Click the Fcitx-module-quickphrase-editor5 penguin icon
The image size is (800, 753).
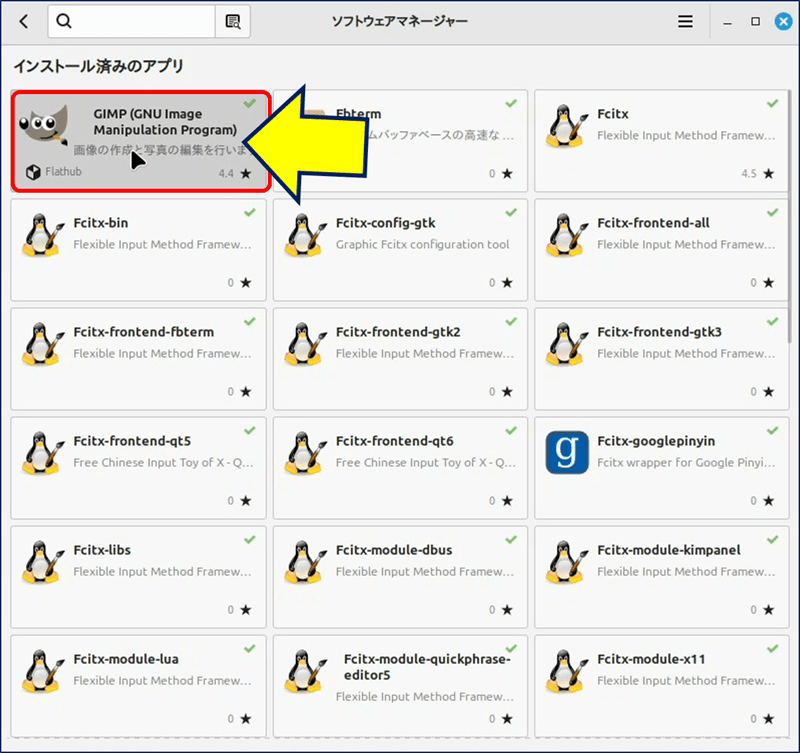pyautogui.click(x=305, y=671)
